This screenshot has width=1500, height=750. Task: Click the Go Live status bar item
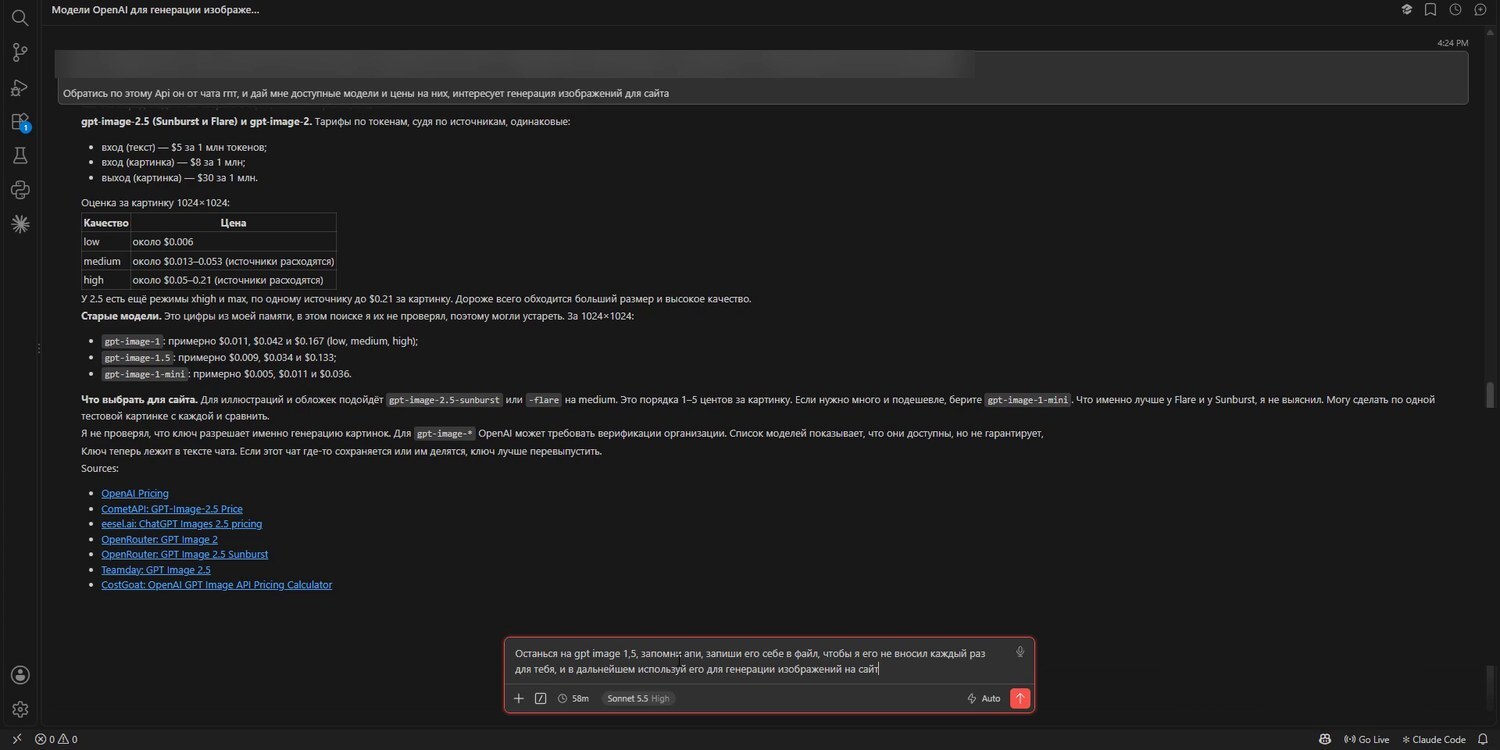1367,740
